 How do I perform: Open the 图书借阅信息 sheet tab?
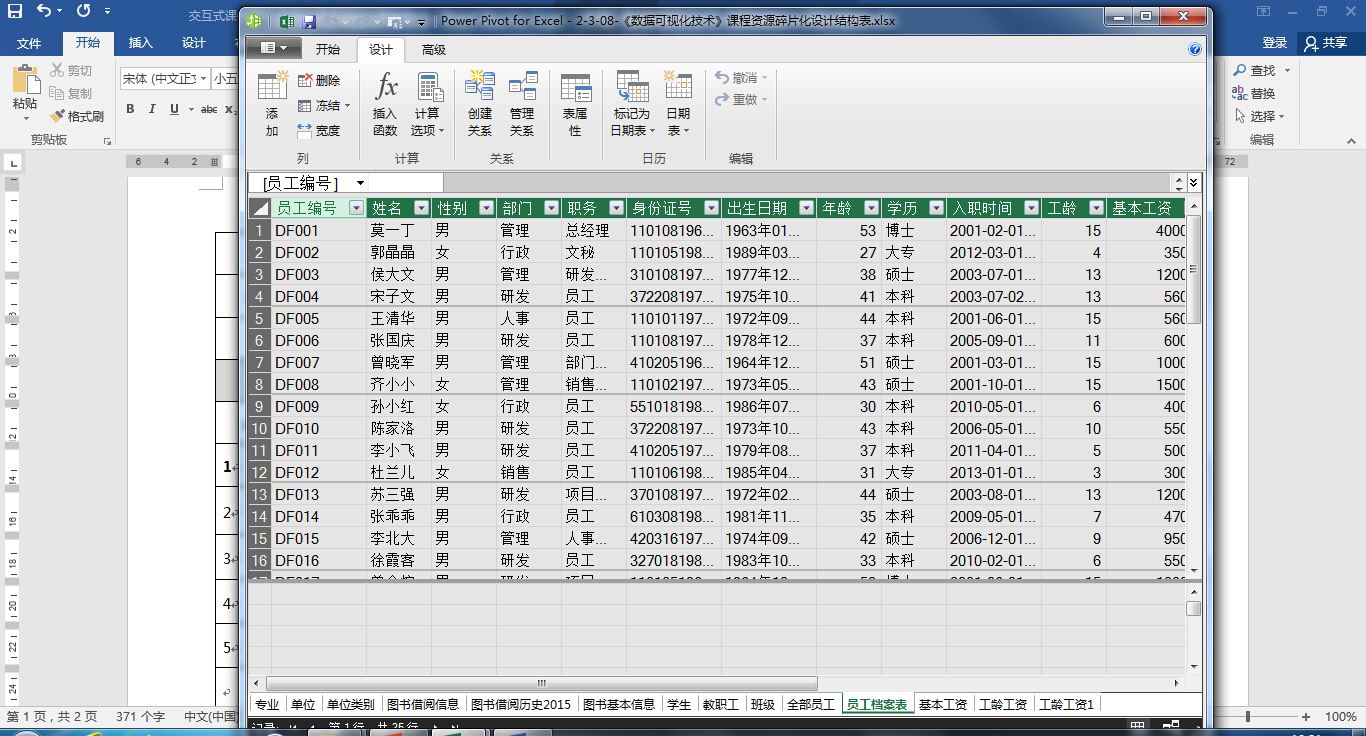(422, 704)
